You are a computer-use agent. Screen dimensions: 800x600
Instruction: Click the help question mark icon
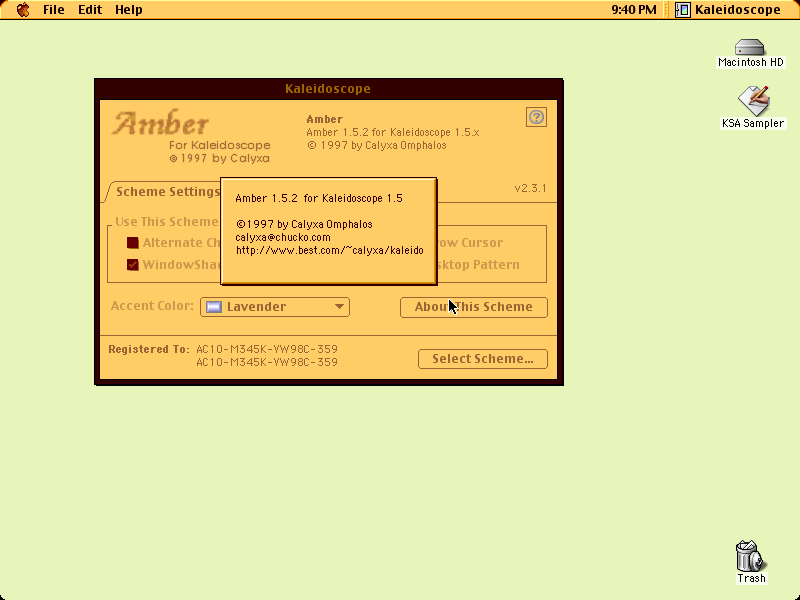pos(536,117)
